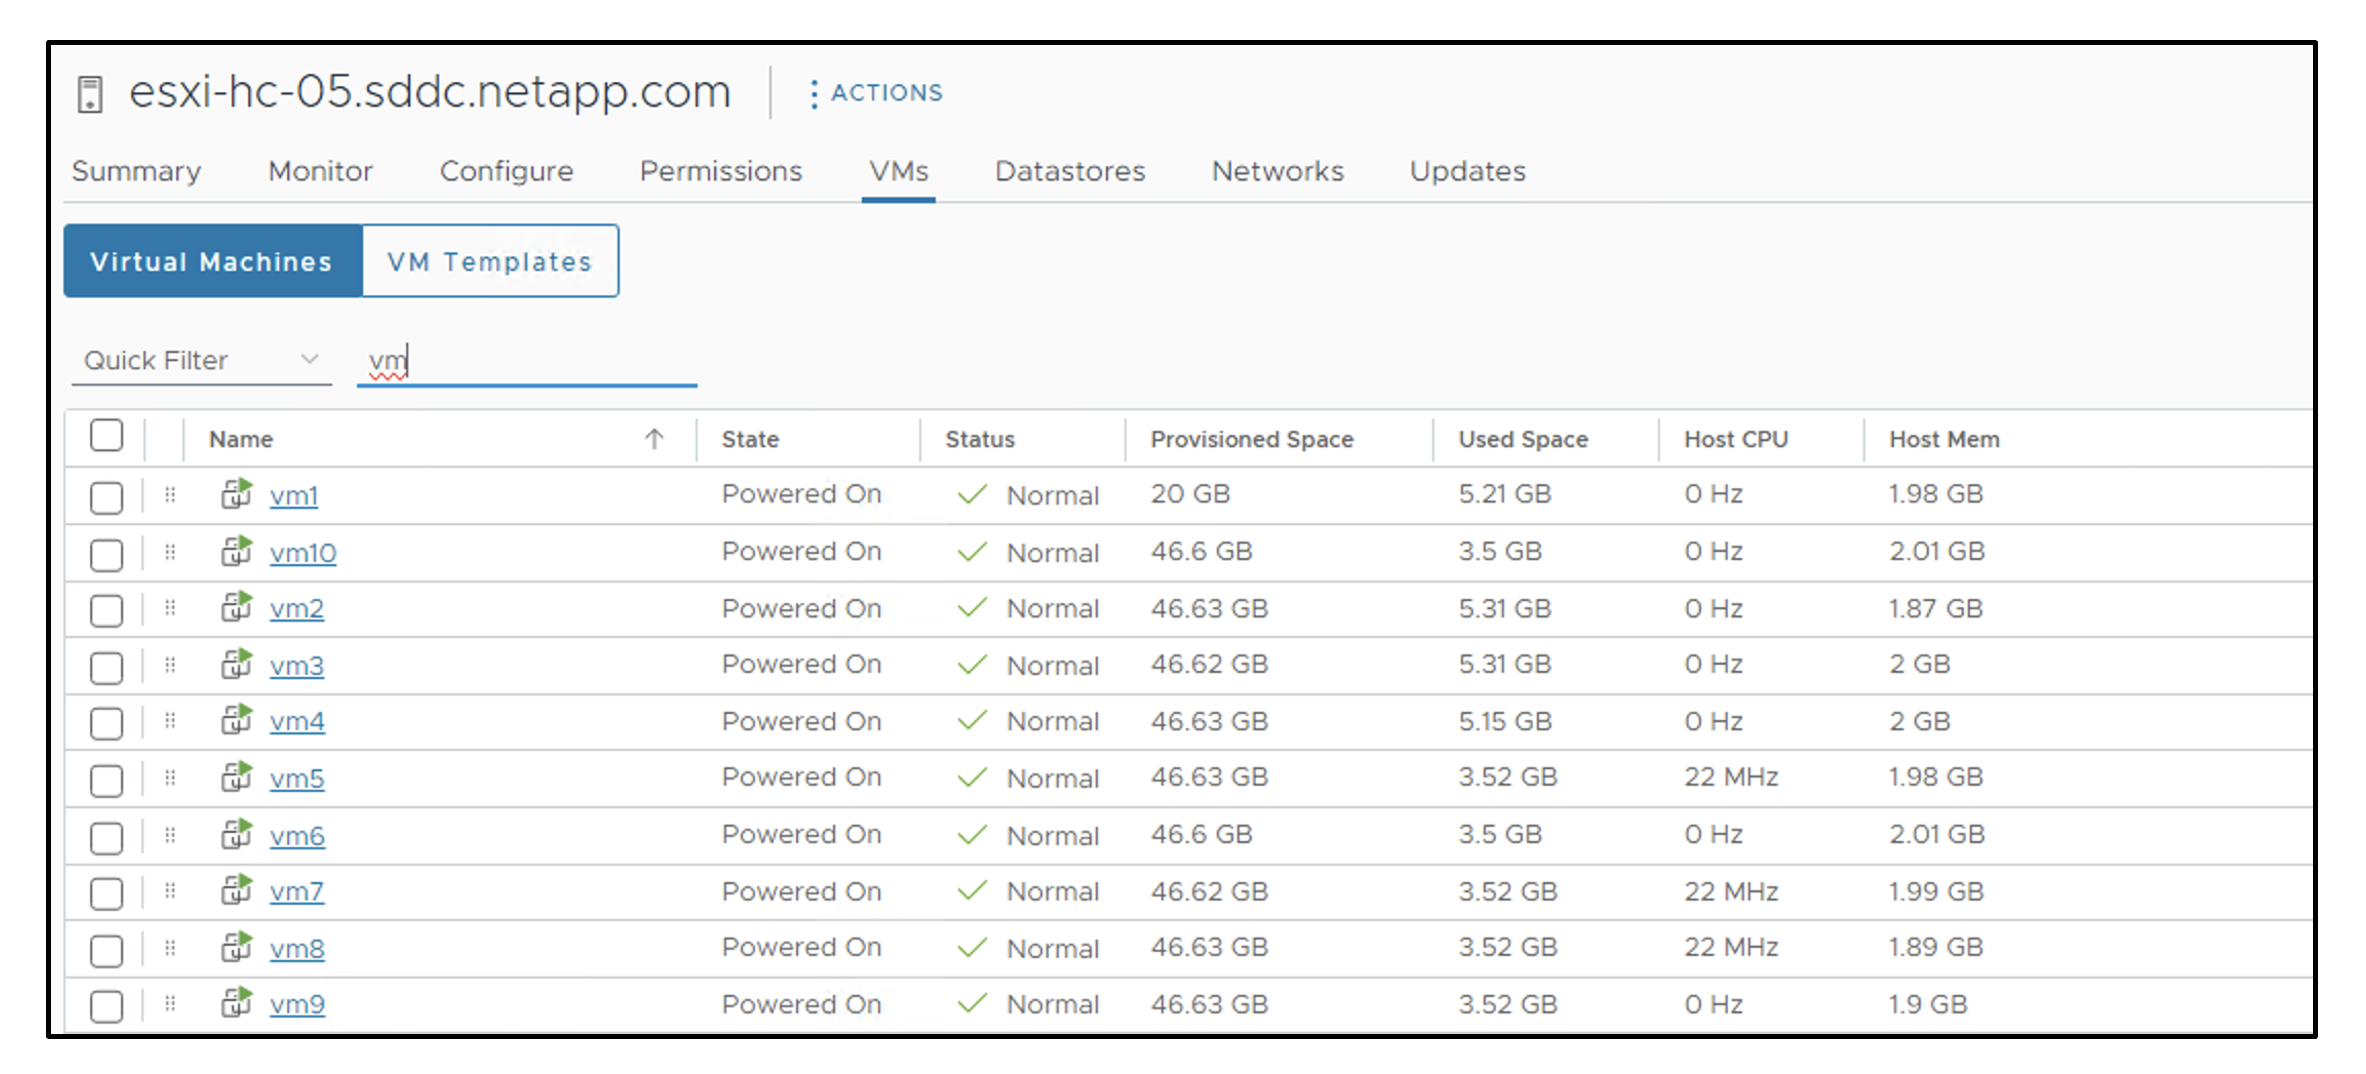The image size is (2366, 1074).
Task: Click the filter text field containing vm
Action: point(526,361)
